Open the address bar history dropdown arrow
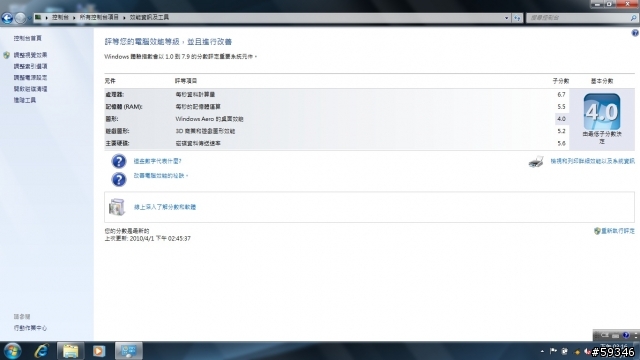 coord(507,18)
